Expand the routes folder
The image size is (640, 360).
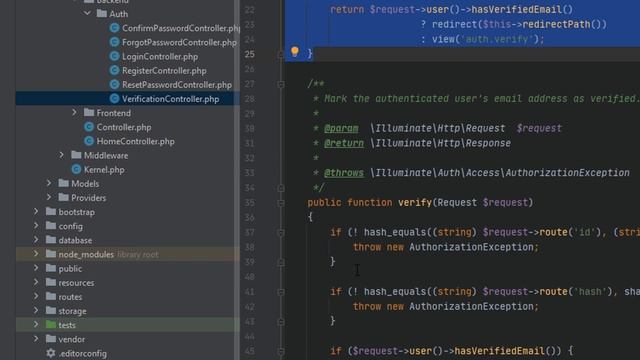[x=36, y=296]
